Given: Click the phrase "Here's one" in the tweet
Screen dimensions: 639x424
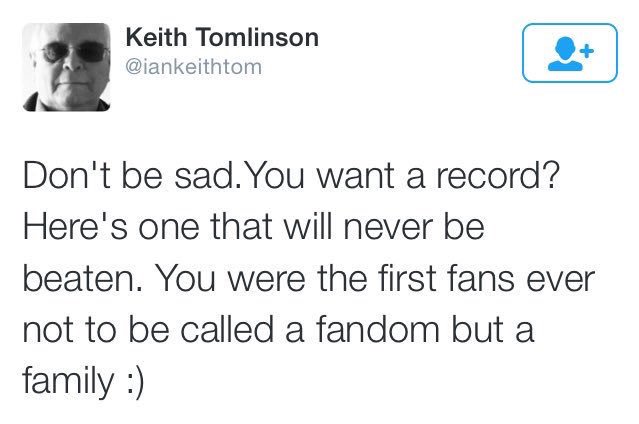Looking at the screenshot, I should pyautogui.click(x=111, y=227).
